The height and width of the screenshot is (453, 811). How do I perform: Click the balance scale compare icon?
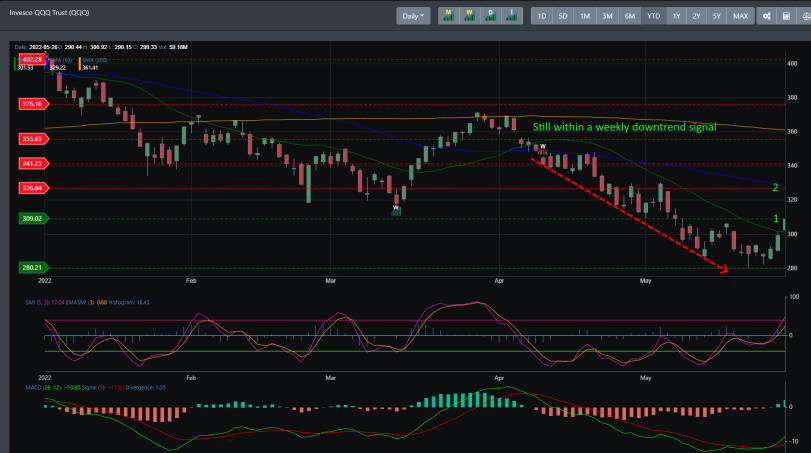click(805, 16)
